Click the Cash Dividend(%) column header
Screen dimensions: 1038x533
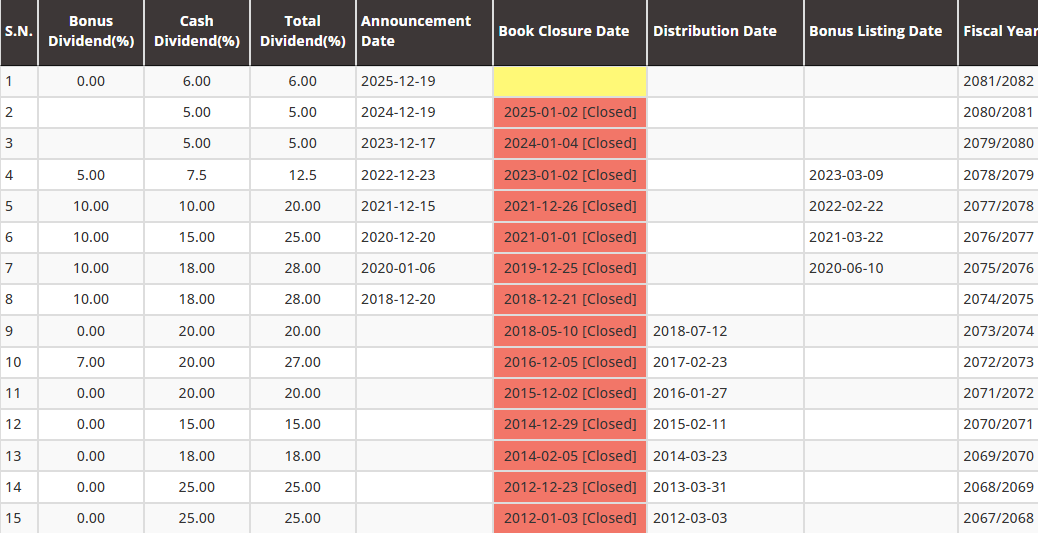tap(197, 31)
